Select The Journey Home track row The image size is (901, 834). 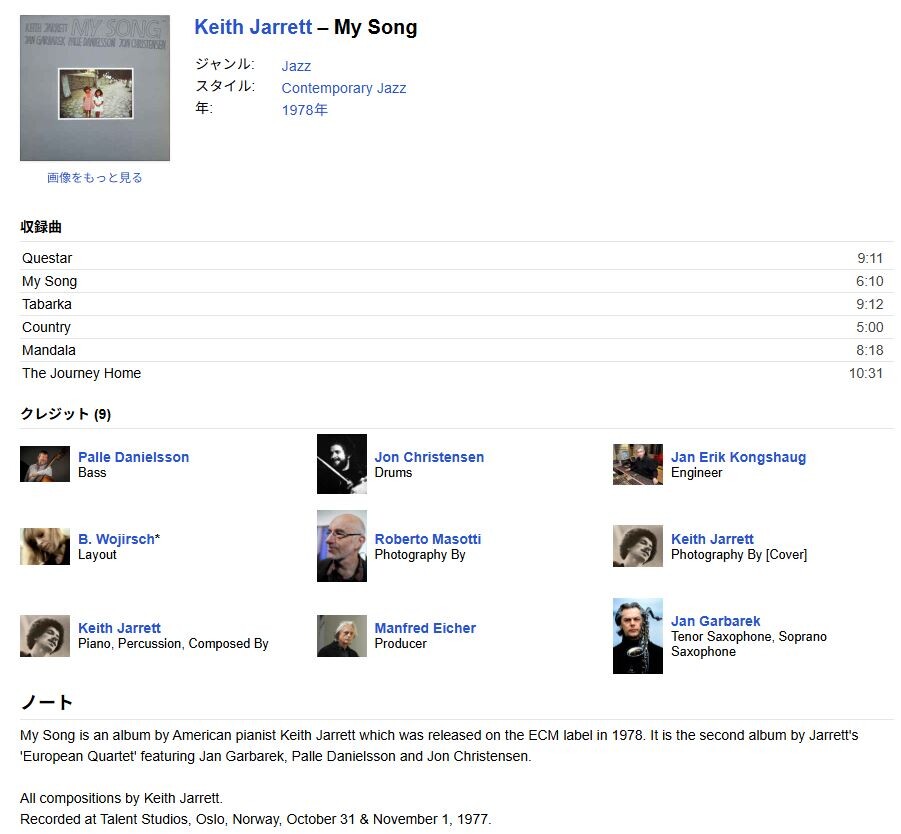click(457, 373)
